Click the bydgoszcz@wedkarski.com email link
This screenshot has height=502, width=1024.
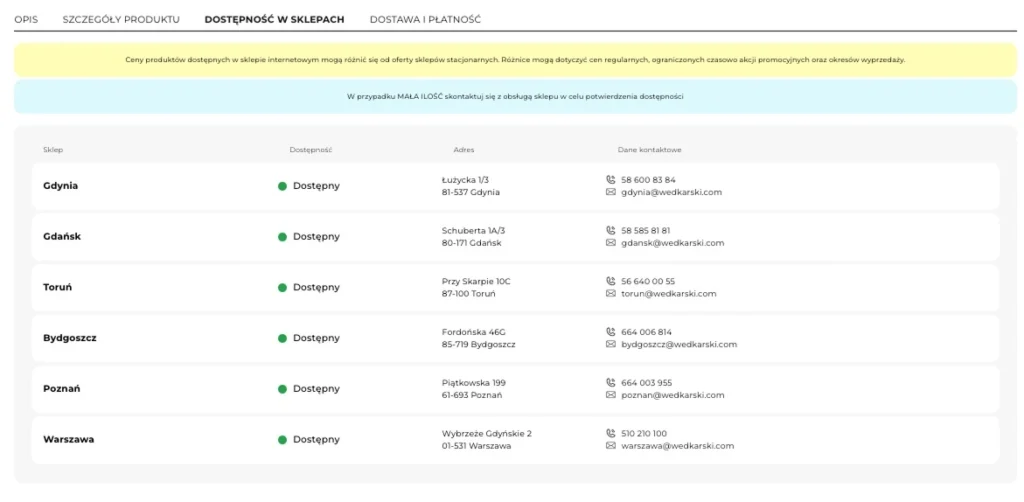click(x=679, y=344)
